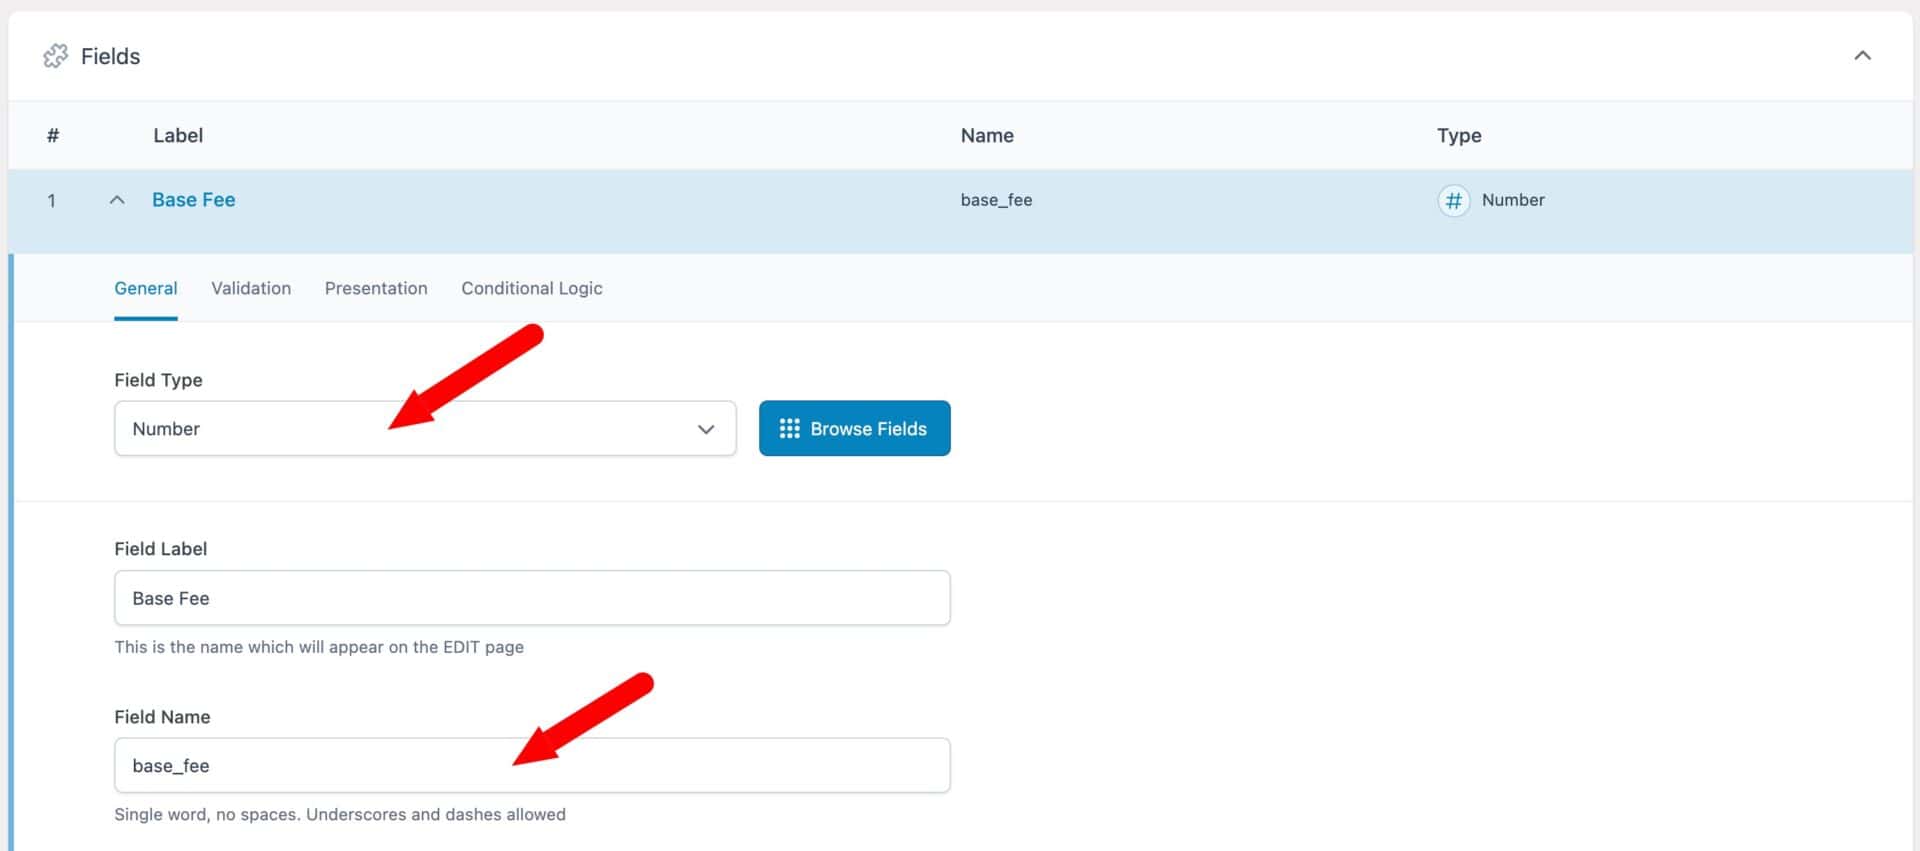
Task: Click into the Field Label input
Action: (x=532, y=598)
